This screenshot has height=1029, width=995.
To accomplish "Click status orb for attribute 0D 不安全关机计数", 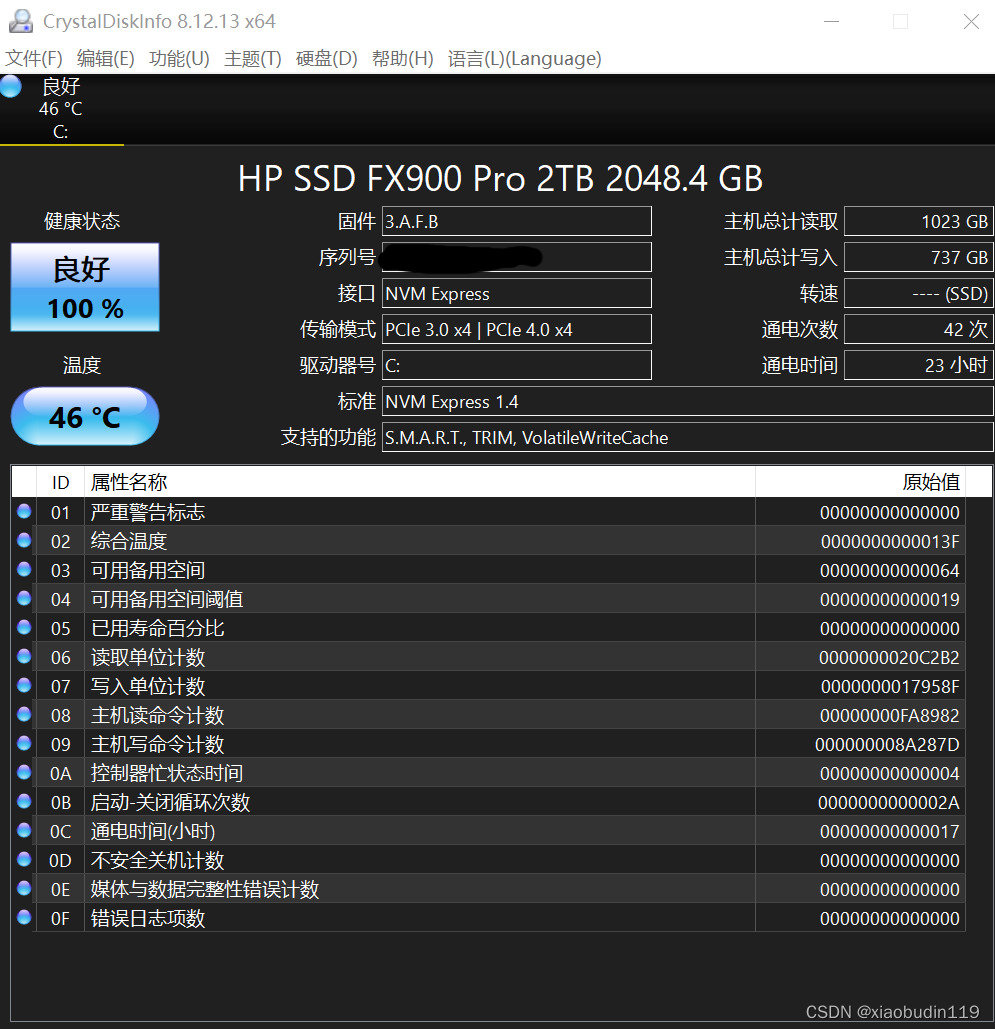I will click(x=24, y=859).
